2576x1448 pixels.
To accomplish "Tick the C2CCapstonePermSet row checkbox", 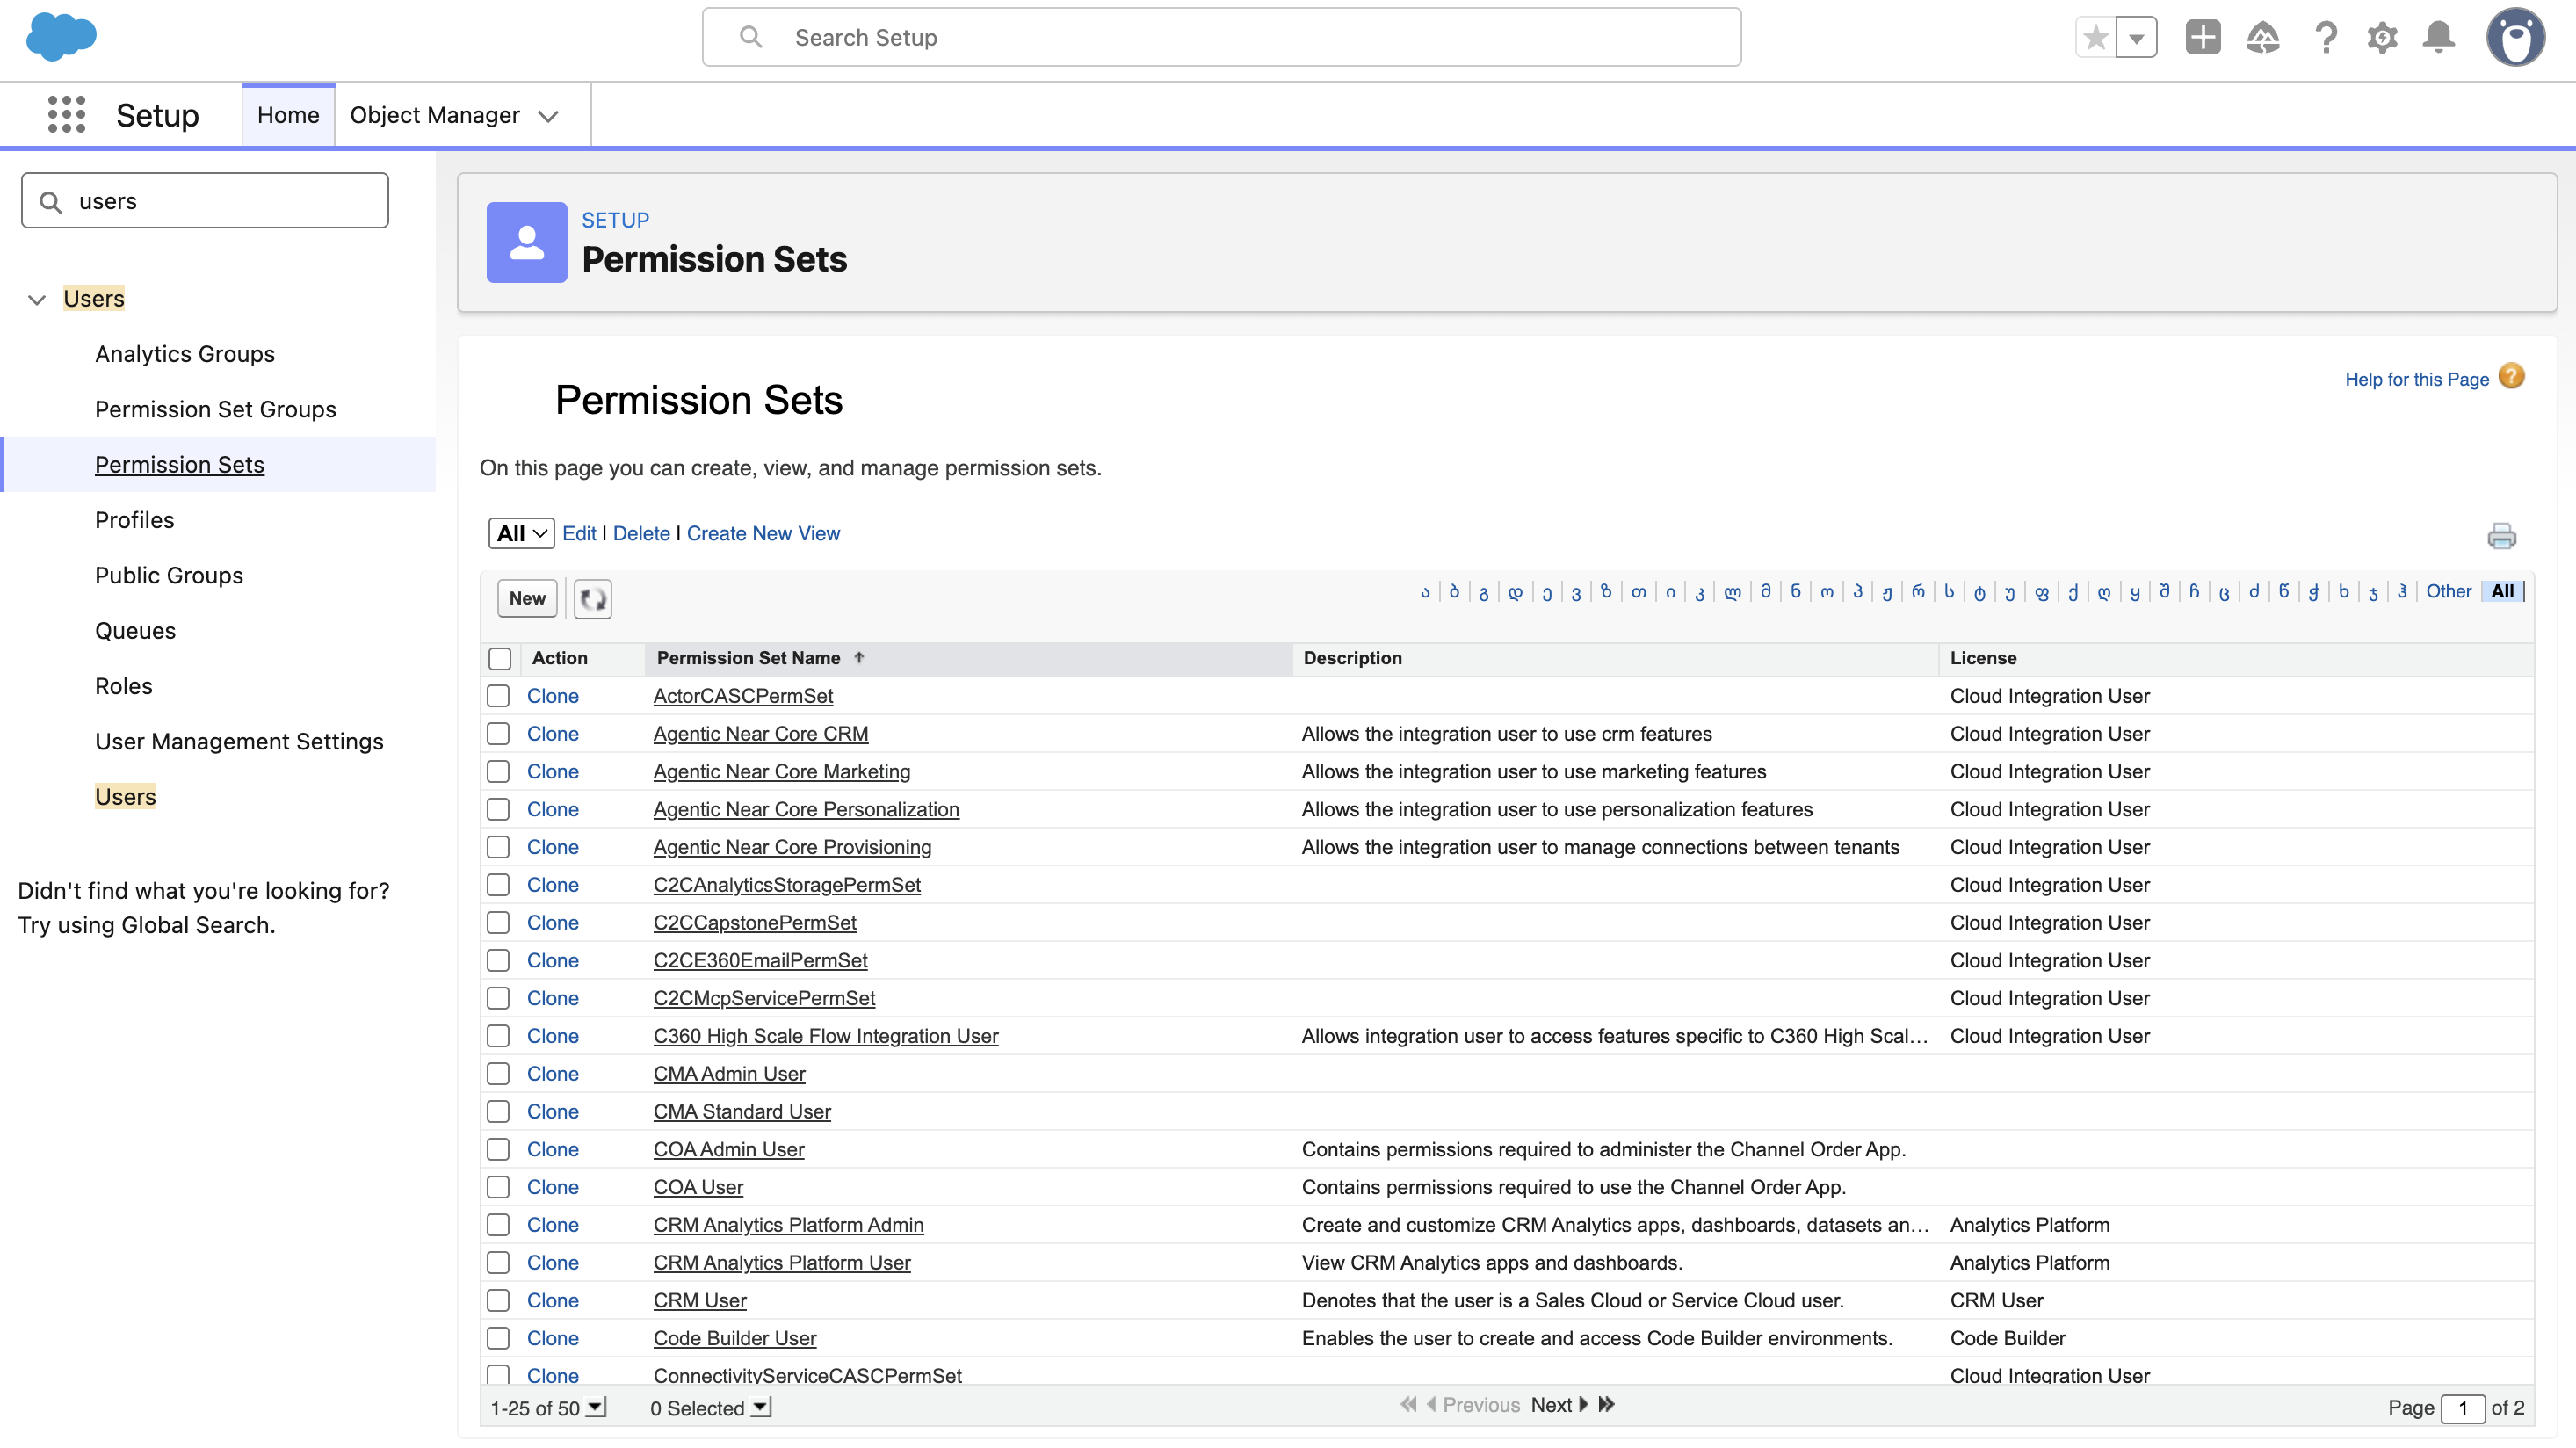I will click(498, 923).
